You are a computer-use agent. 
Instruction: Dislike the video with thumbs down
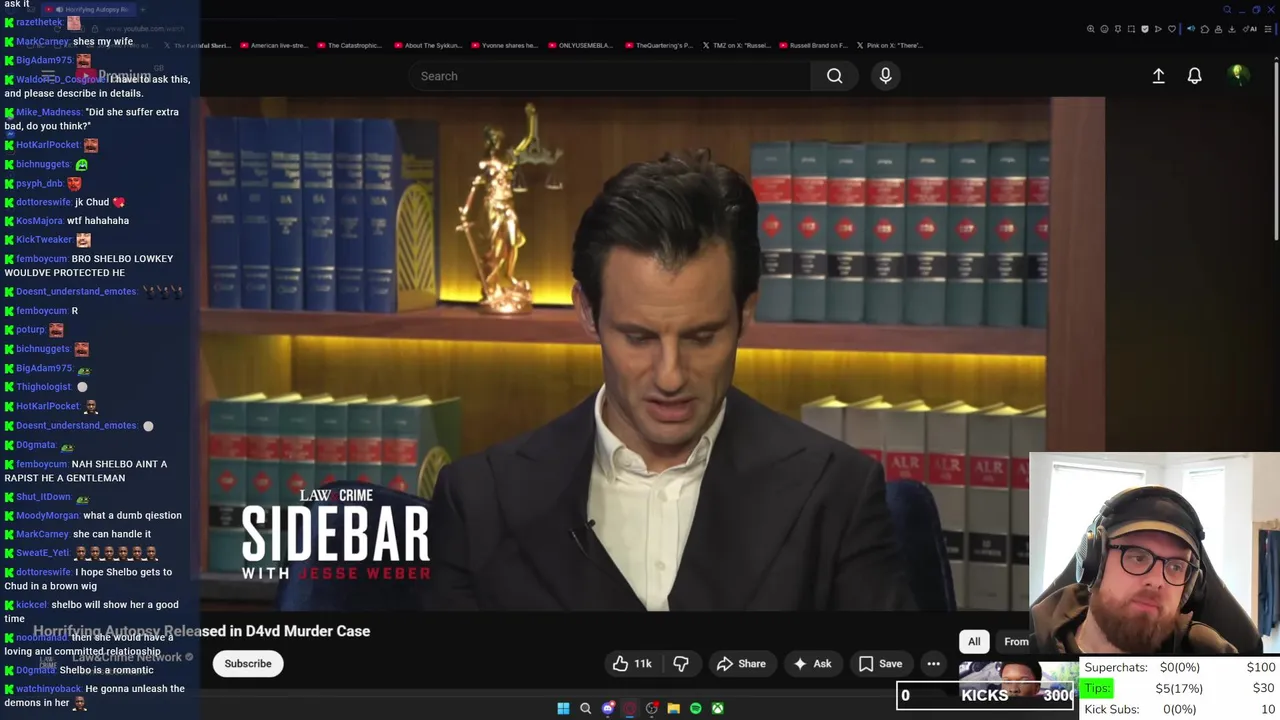click(x=681, y=664)
